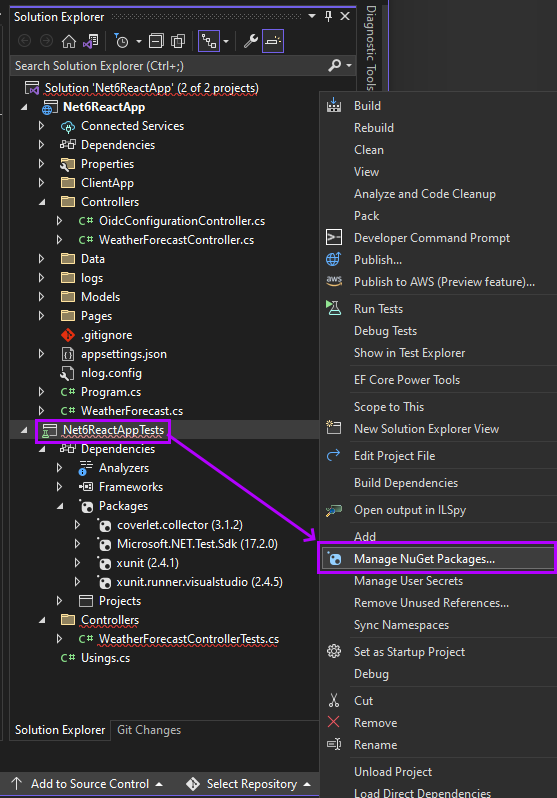Select xunit.runner.visualstudio (2.4.5) package

pyautogui.click(x=200, y=582)
